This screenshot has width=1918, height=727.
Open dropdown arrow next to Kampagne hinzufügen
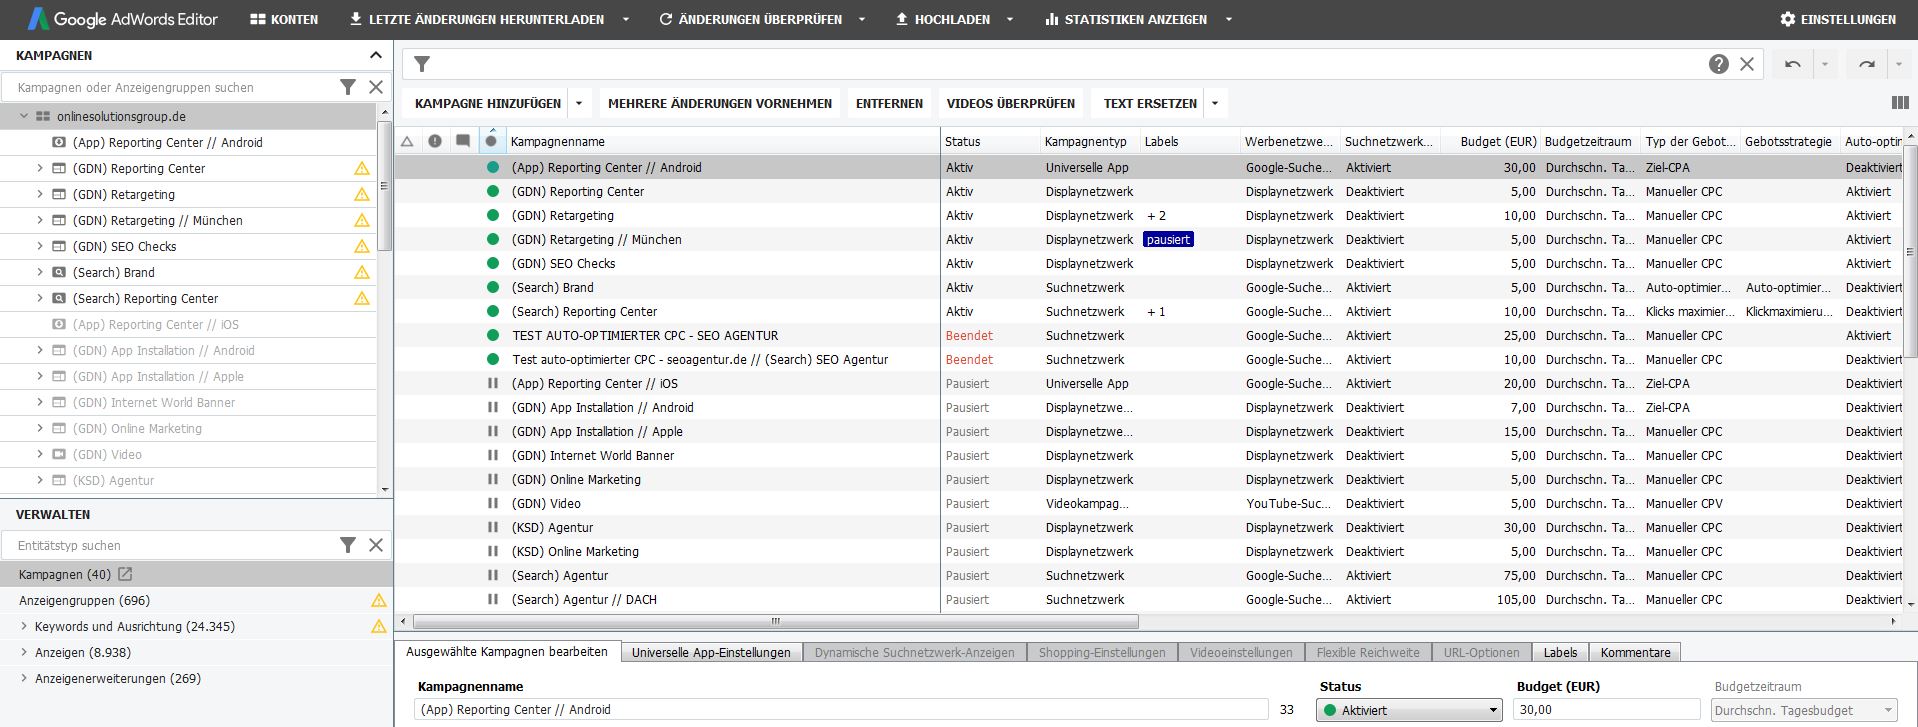pyautogui.click(x=579, y=103)
